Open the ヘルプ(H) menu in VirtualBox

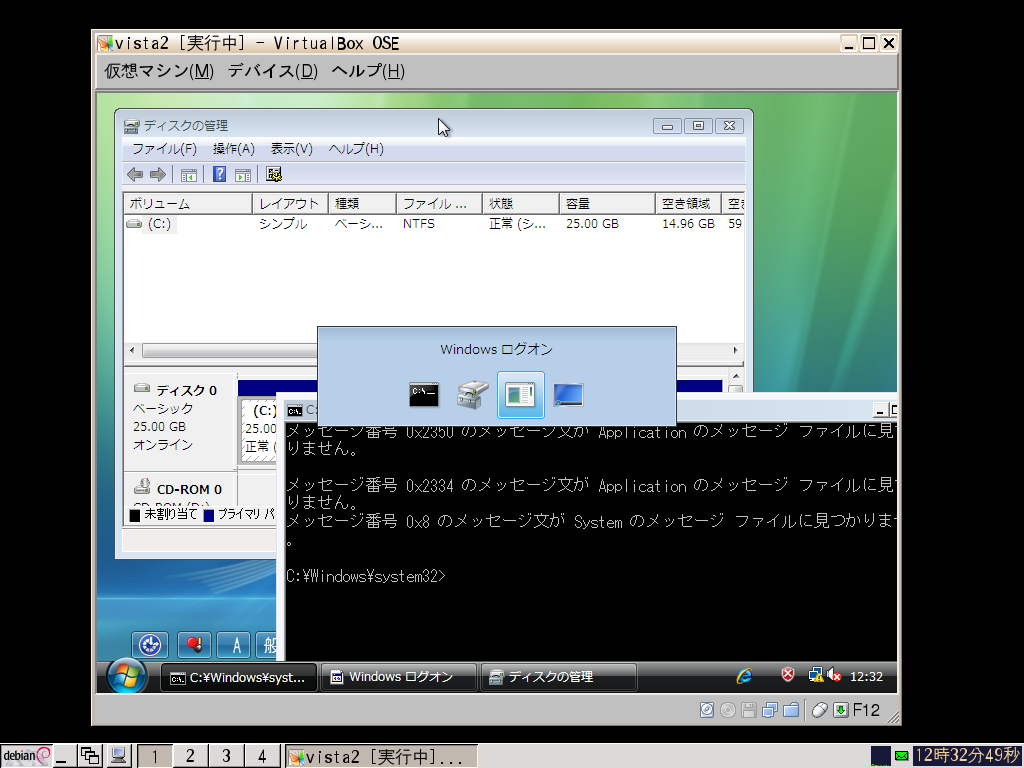pos(368,71)
